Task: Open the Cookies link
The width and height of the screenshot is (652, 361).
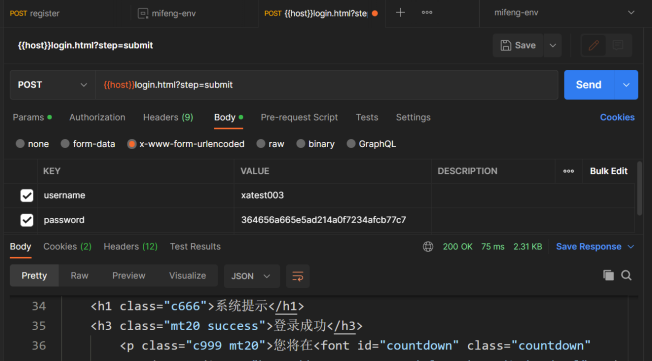Action: [617, 117]
